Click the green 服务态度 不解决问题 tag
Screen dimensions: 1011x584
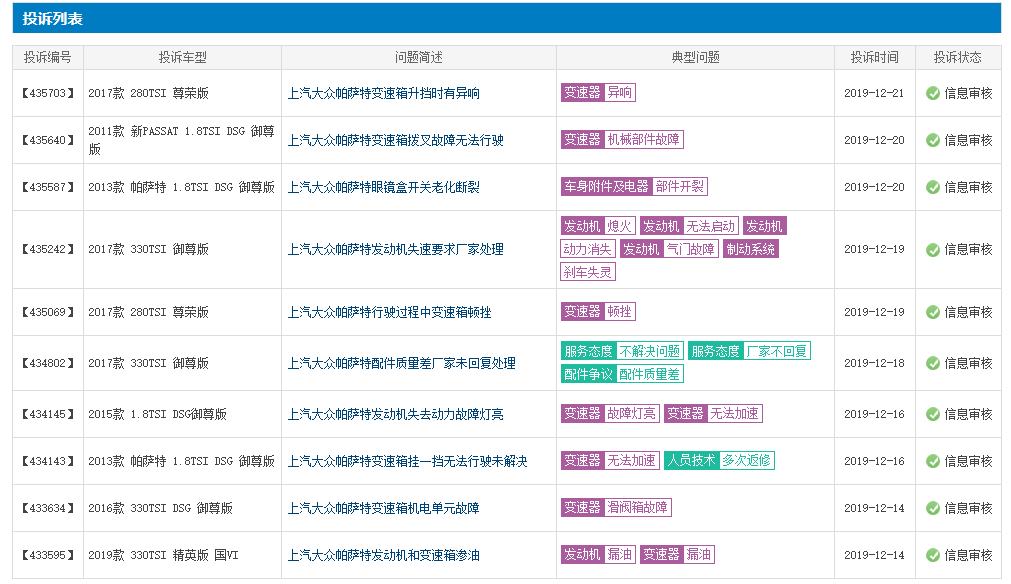(x=622, y=351)
